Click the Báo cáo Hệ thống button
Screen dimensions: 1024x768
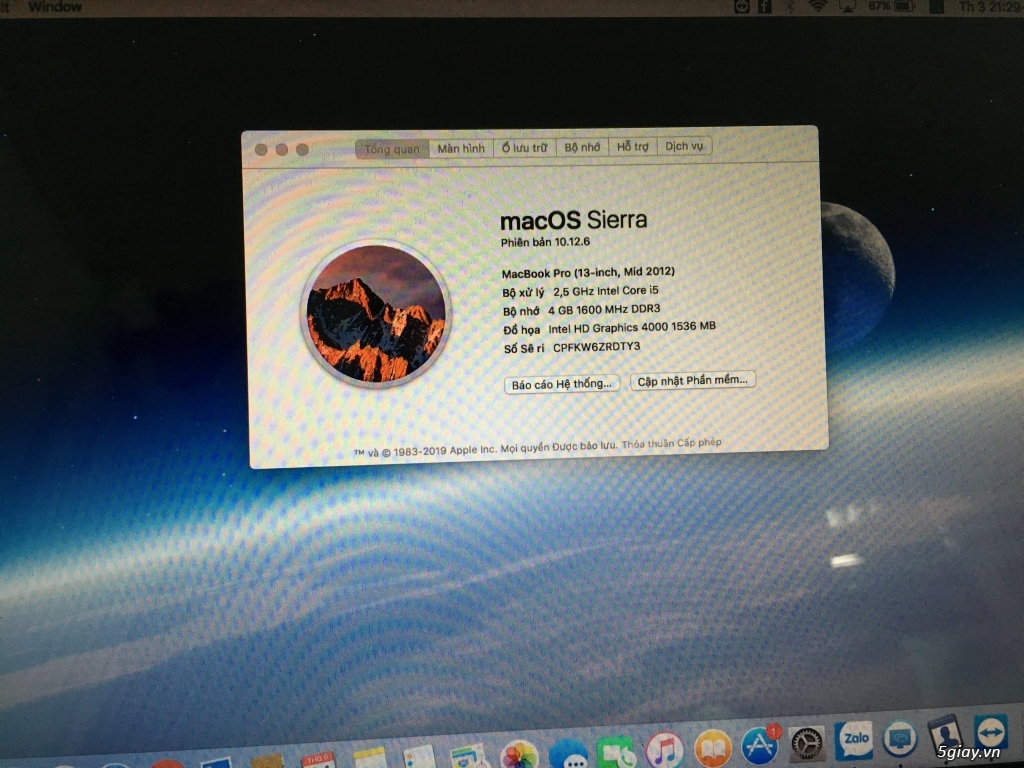[x=562, y=384]
